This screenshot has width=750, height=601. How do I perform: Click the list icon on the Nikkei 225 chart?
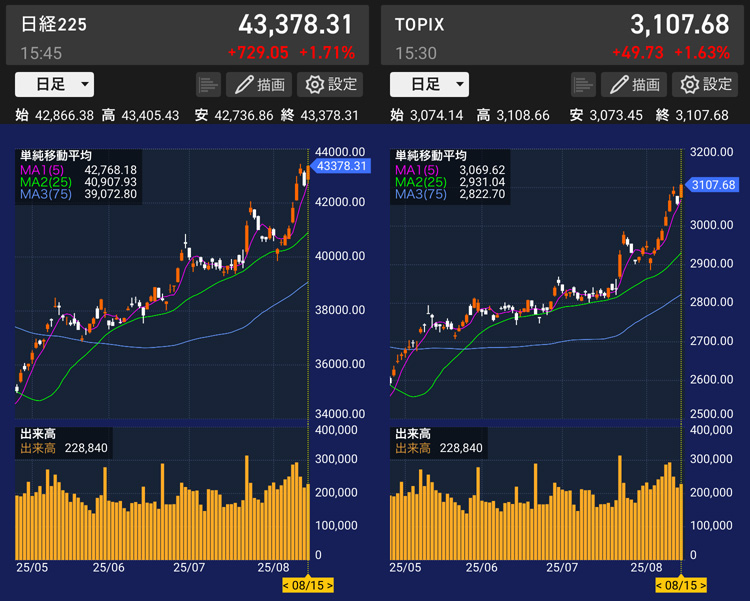pyautogui.click(x=208, y=85)
